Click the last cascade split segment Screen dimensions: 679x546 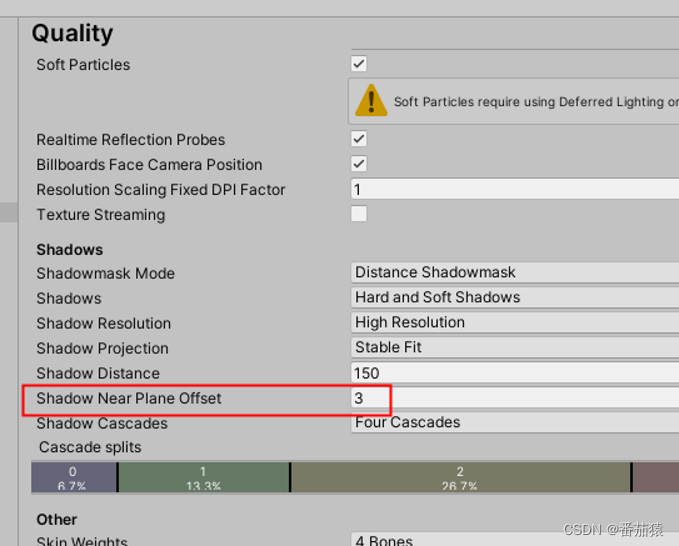656,477
